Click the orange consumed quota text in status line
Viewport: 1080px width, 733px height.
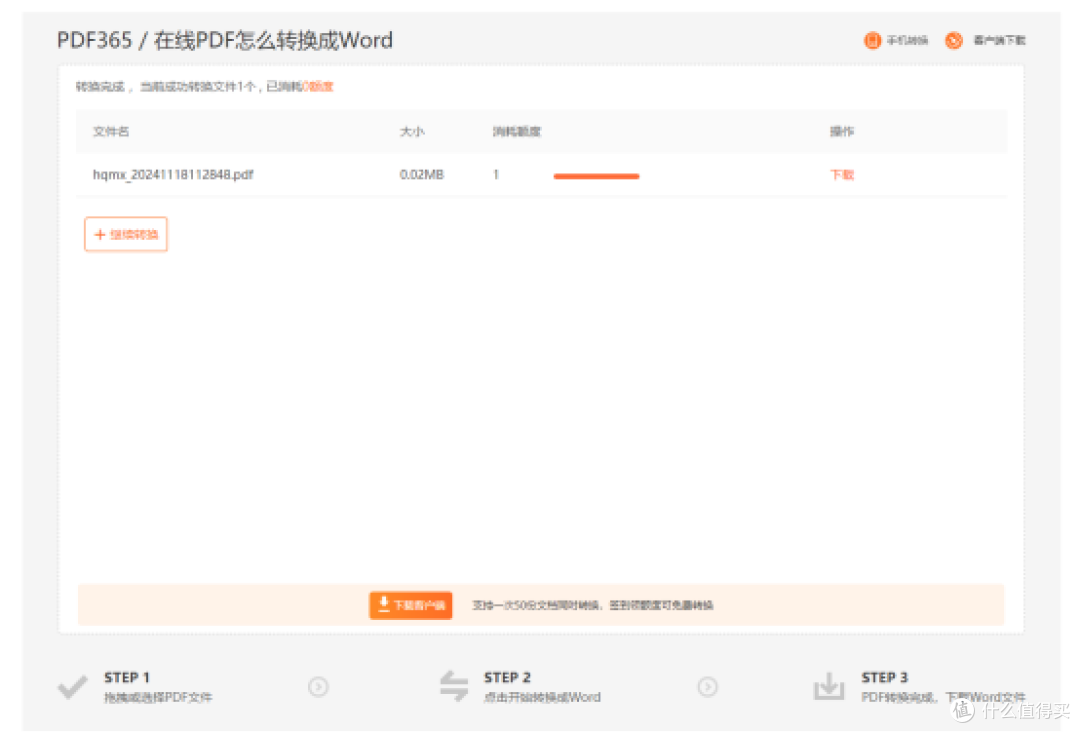[318, 87]
